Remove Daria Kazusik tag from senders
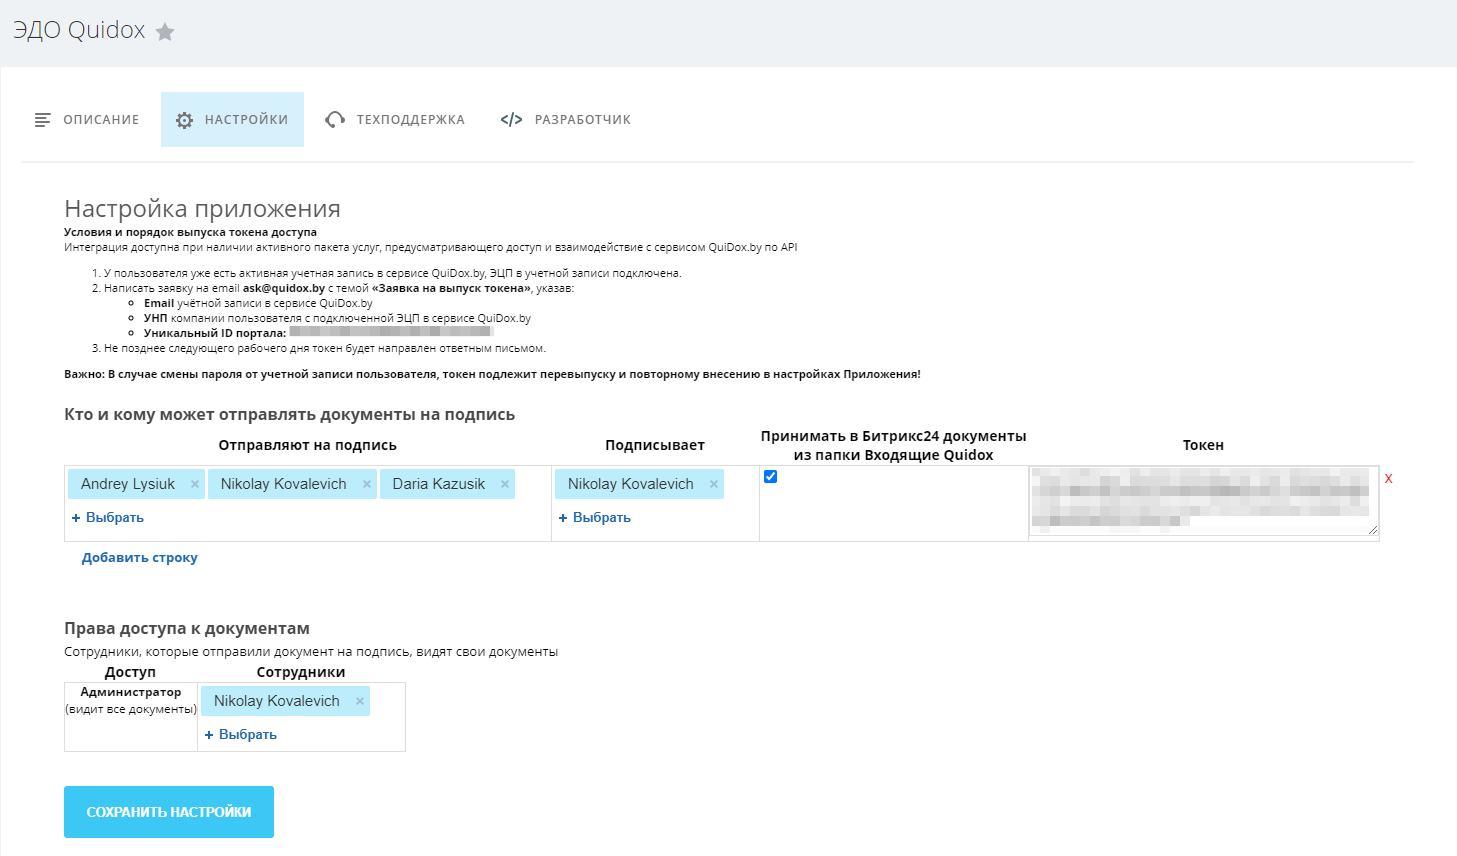 pyautogui.click(x=505, y=484)
